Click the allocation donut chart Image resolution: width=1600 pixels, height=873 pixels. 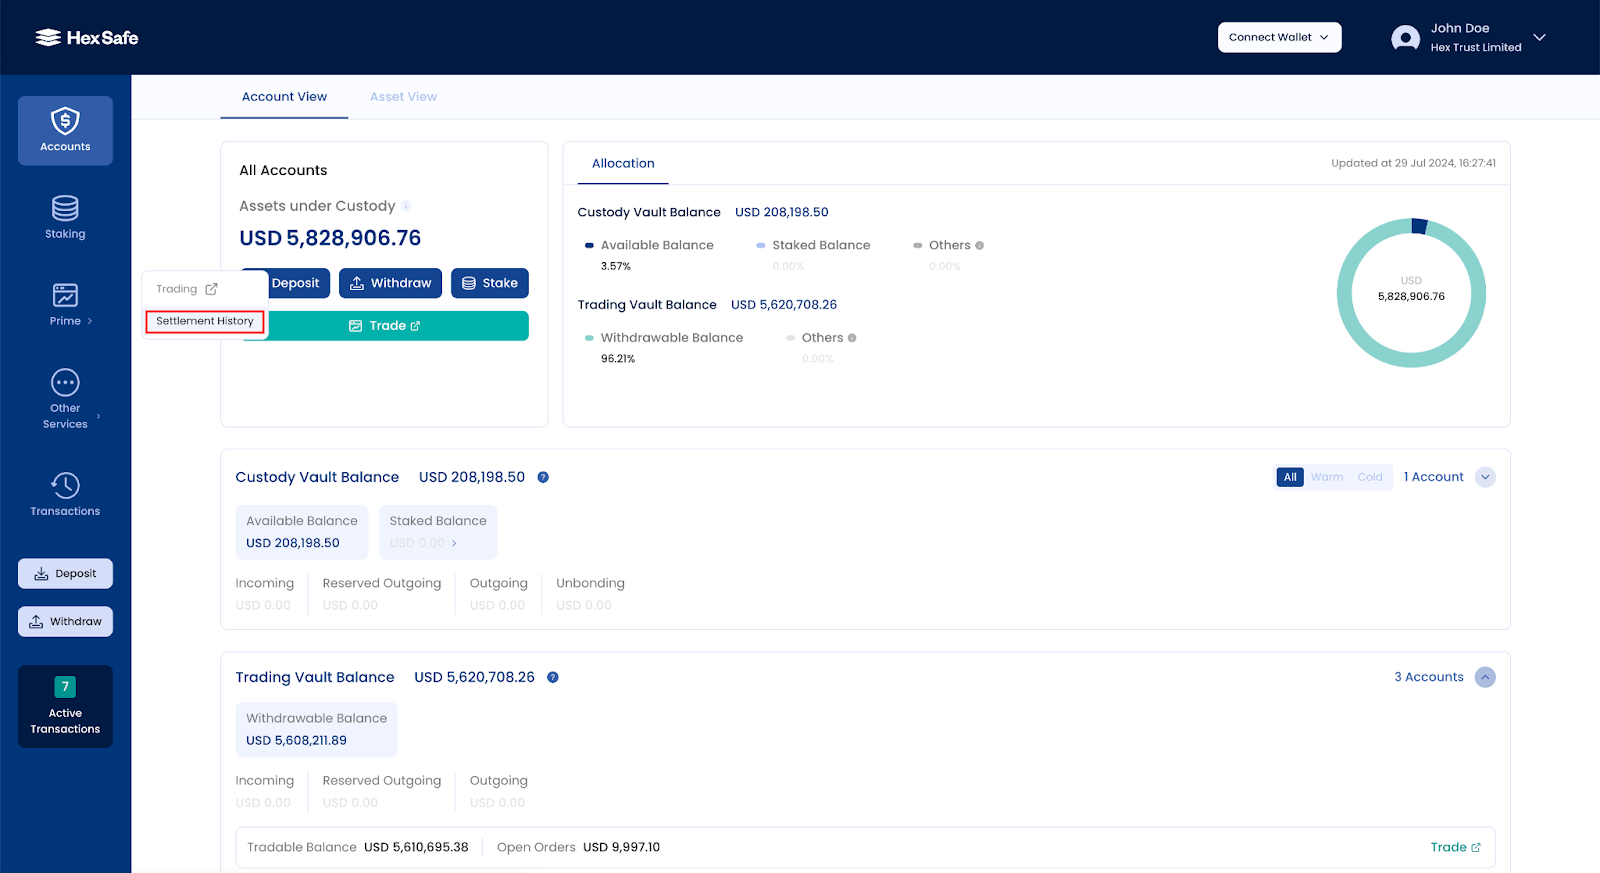point(1411,293)
